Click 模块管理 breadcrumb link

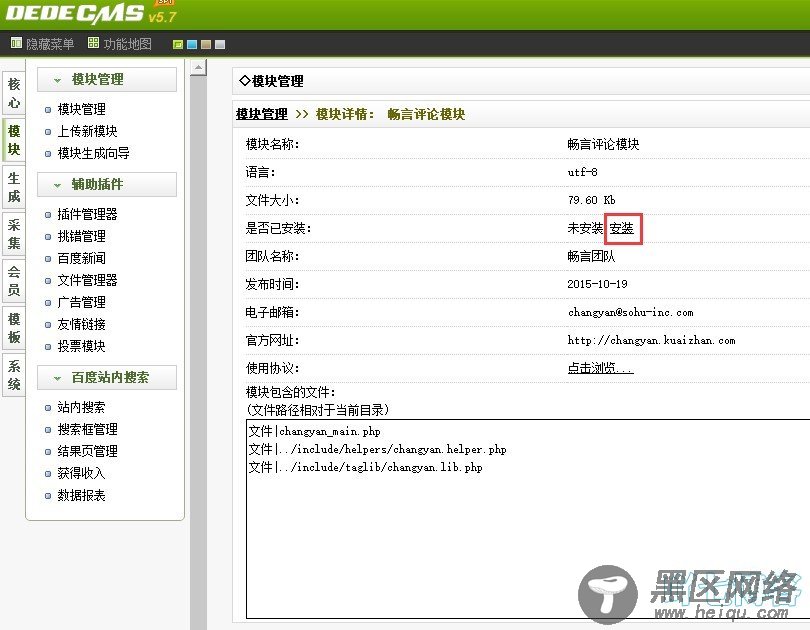coord(262,114)
